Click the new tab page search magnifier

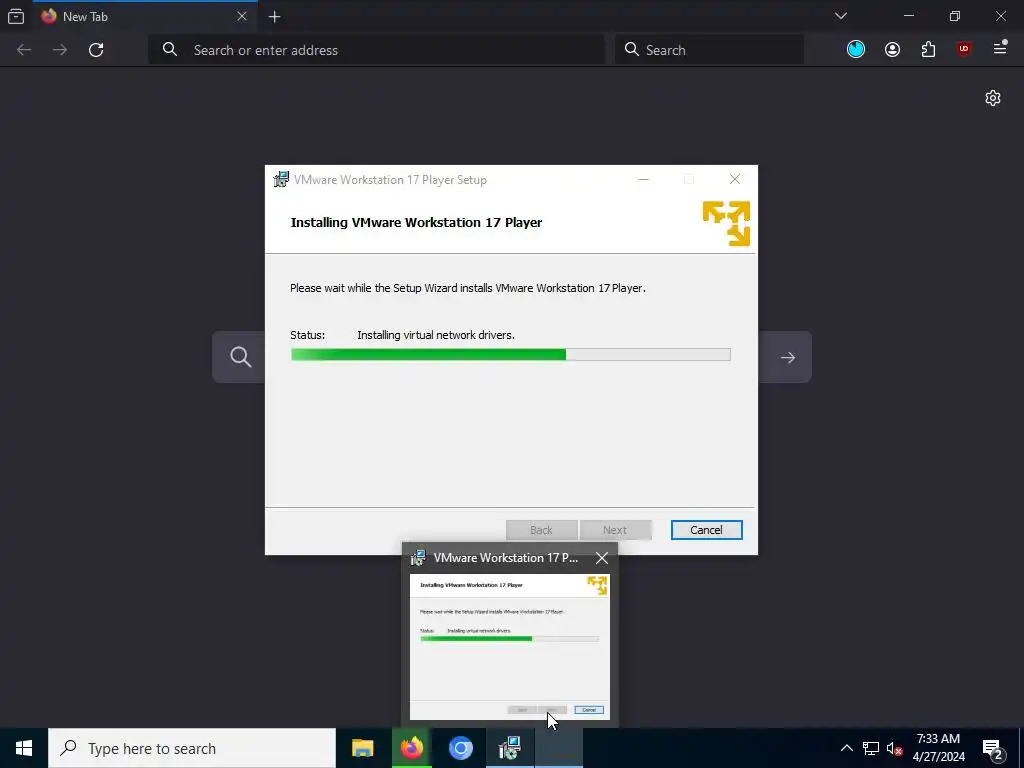(240, 357)
